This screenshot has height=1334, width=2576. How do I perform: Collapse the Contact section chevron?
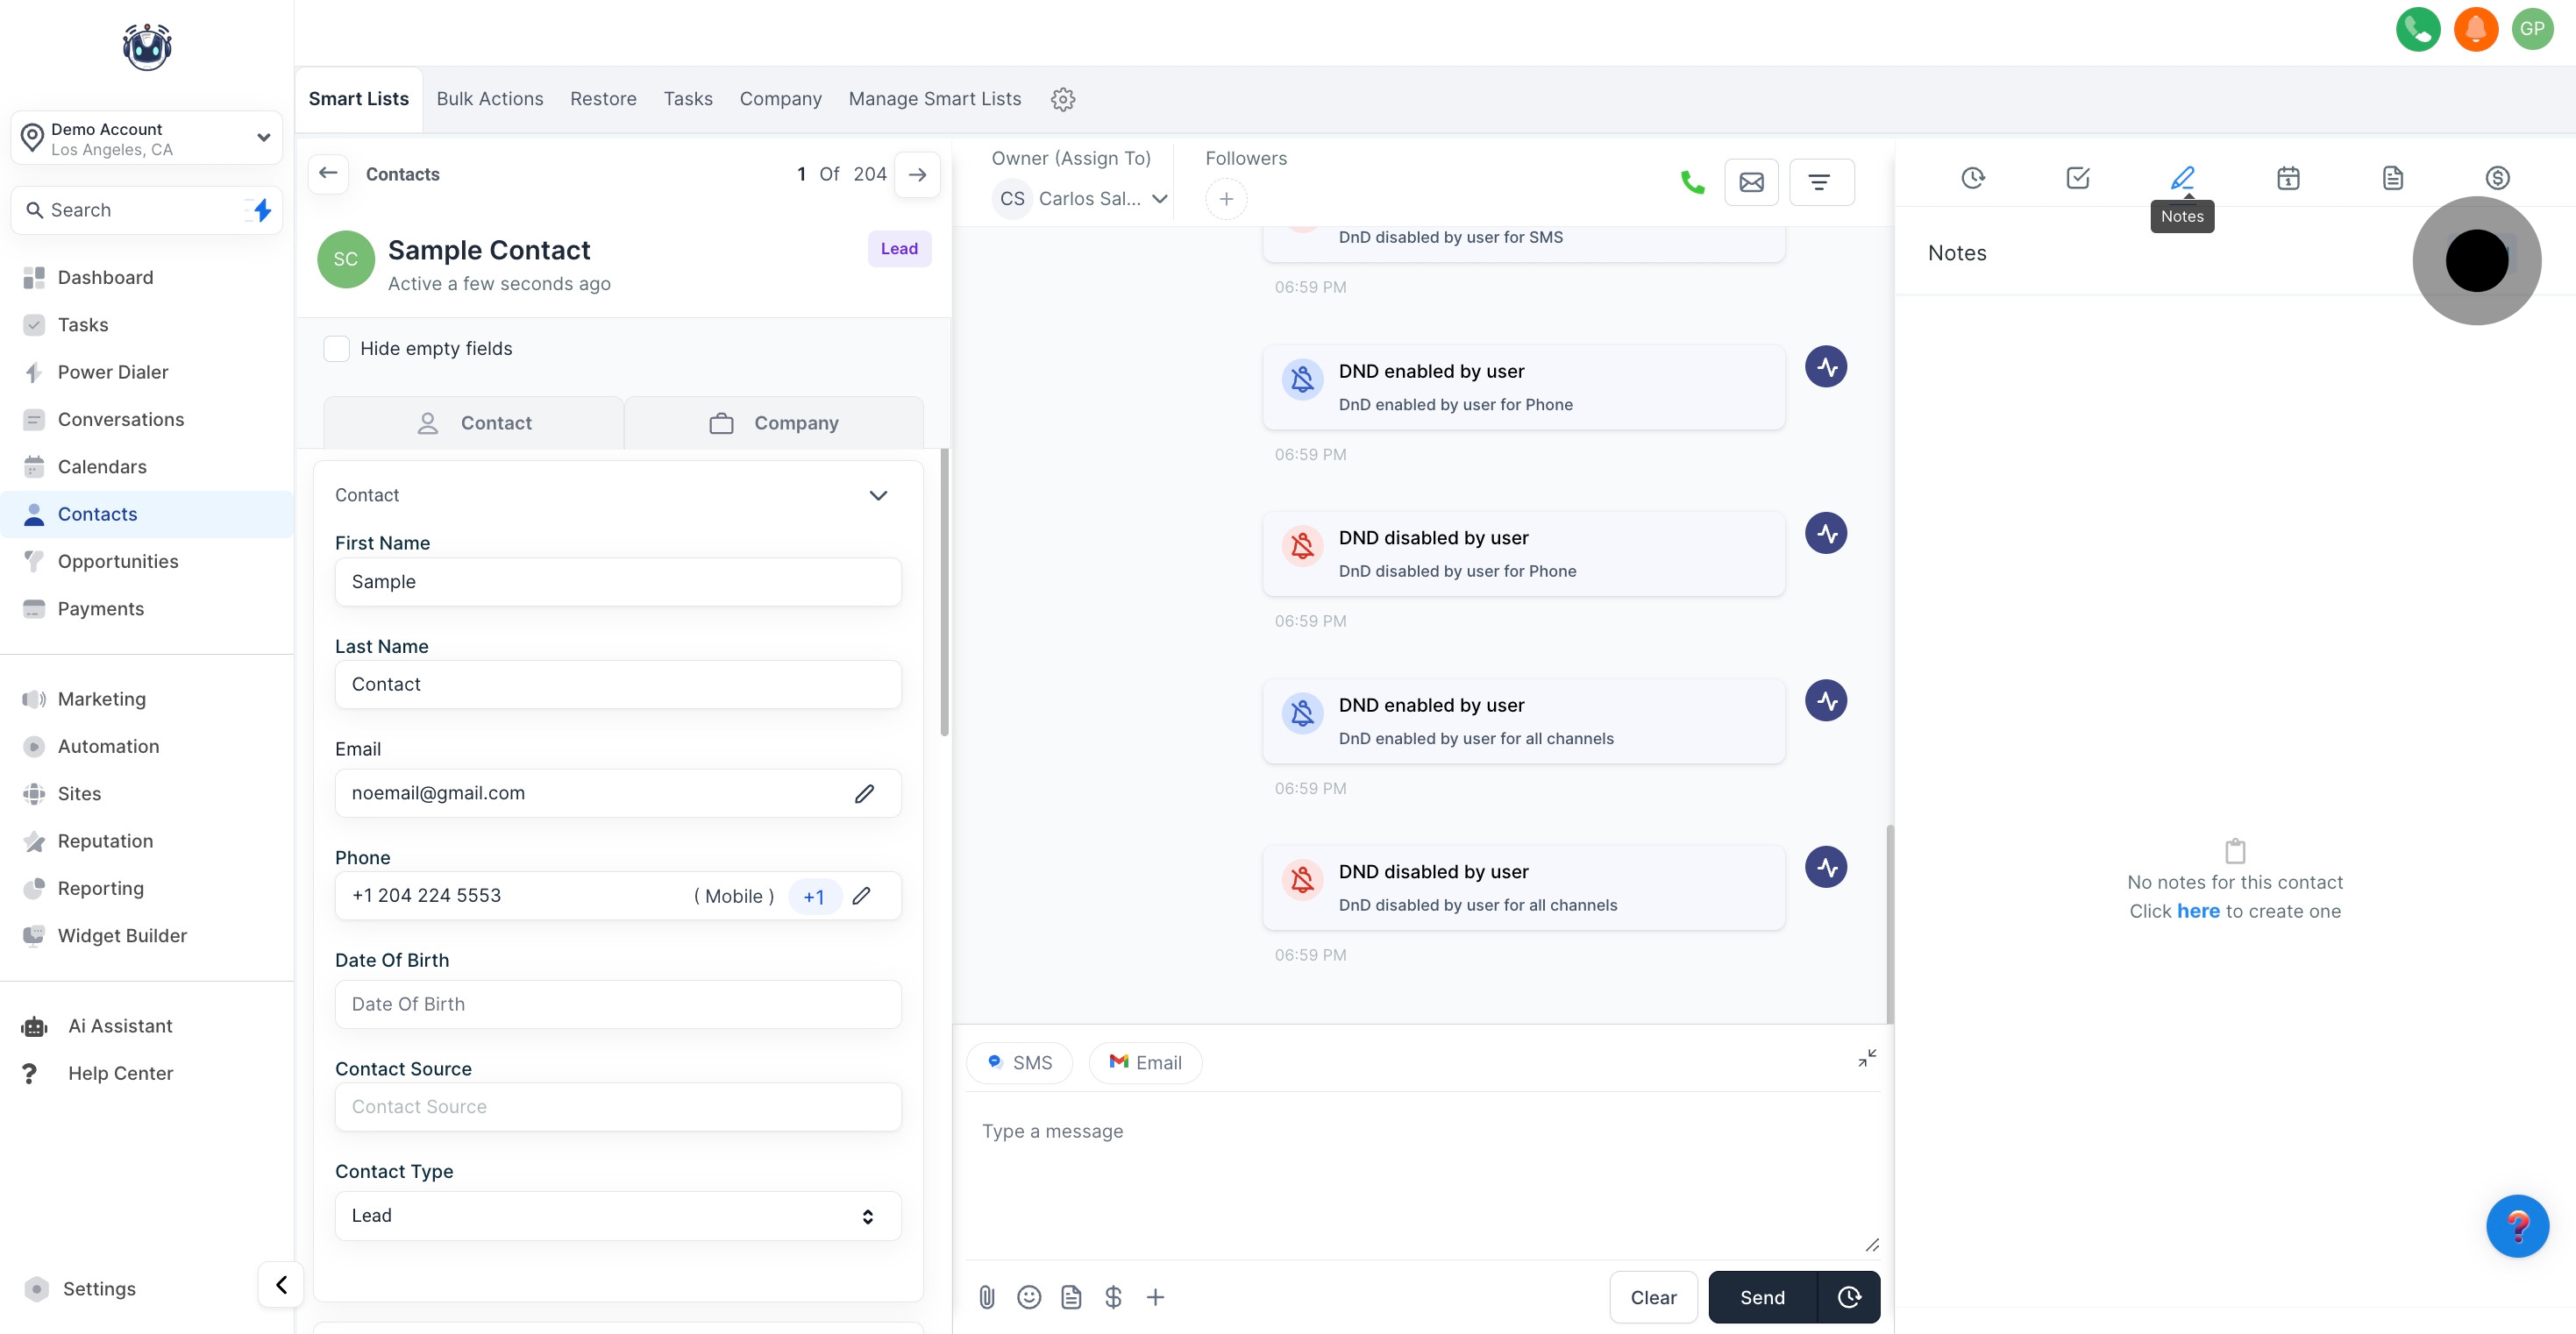tap(878, 495)
